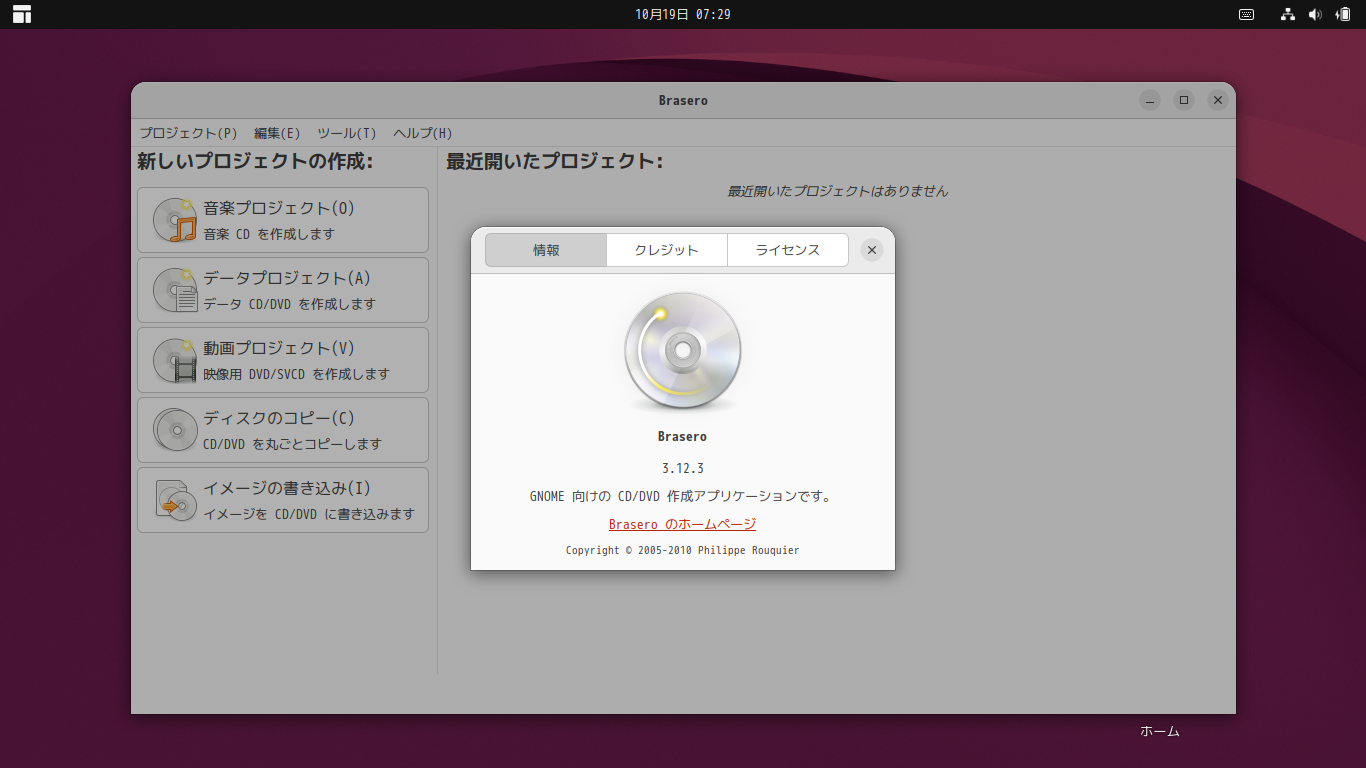Click the music note disc icon for the audio project
The image size is (1366, 768).
pos(175,220)
